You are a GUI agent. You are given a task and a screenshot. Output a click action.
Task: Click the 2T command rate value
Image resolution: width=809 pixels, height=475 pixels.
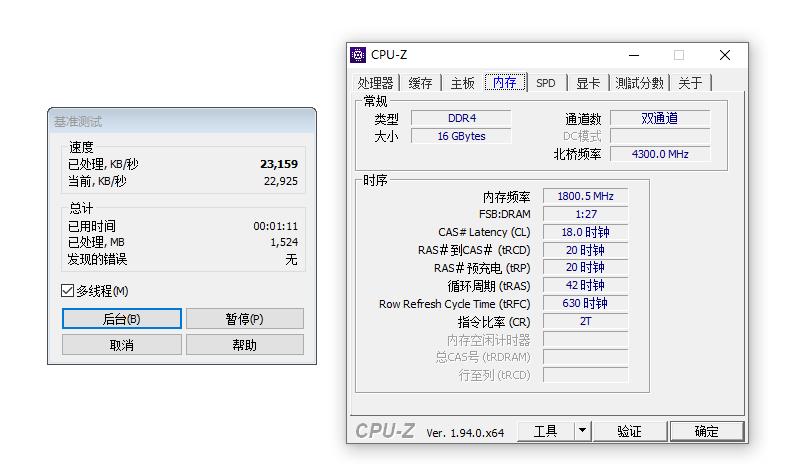point(586,321)
